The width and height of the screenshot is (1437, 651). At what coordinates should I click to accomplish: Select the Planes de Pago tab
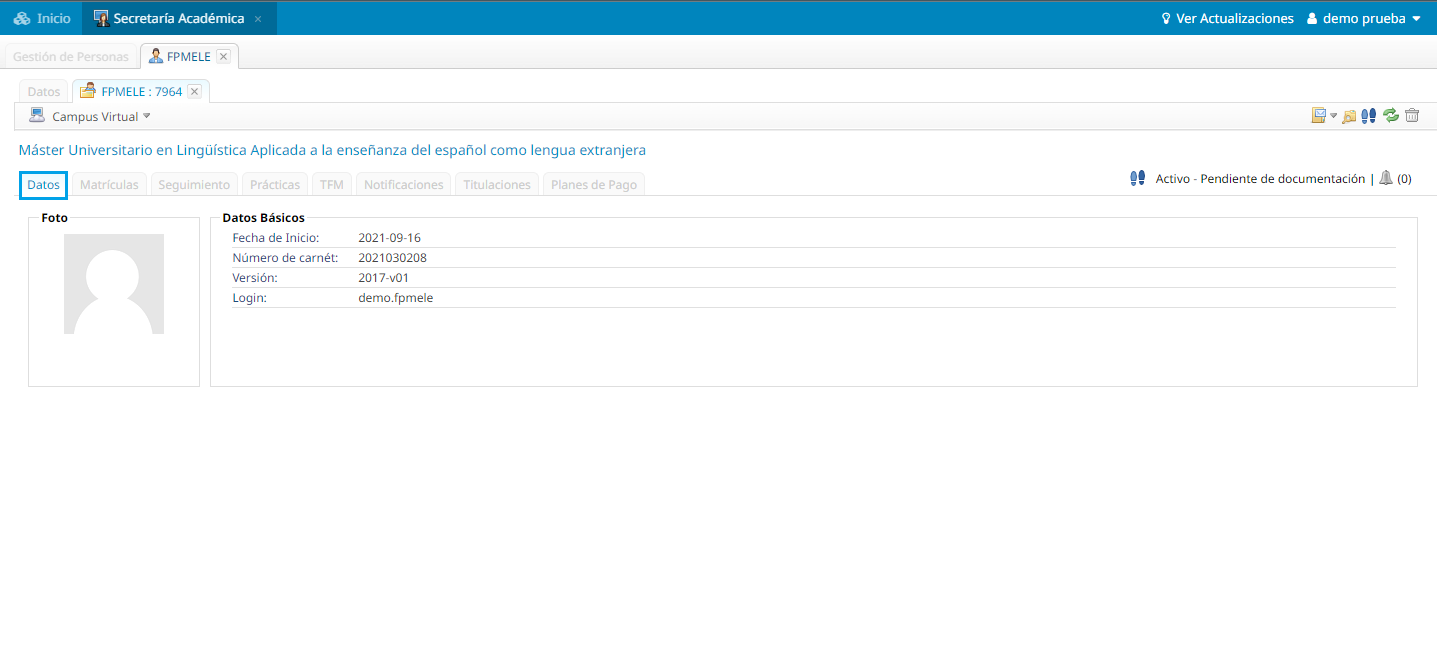[593, 185]
